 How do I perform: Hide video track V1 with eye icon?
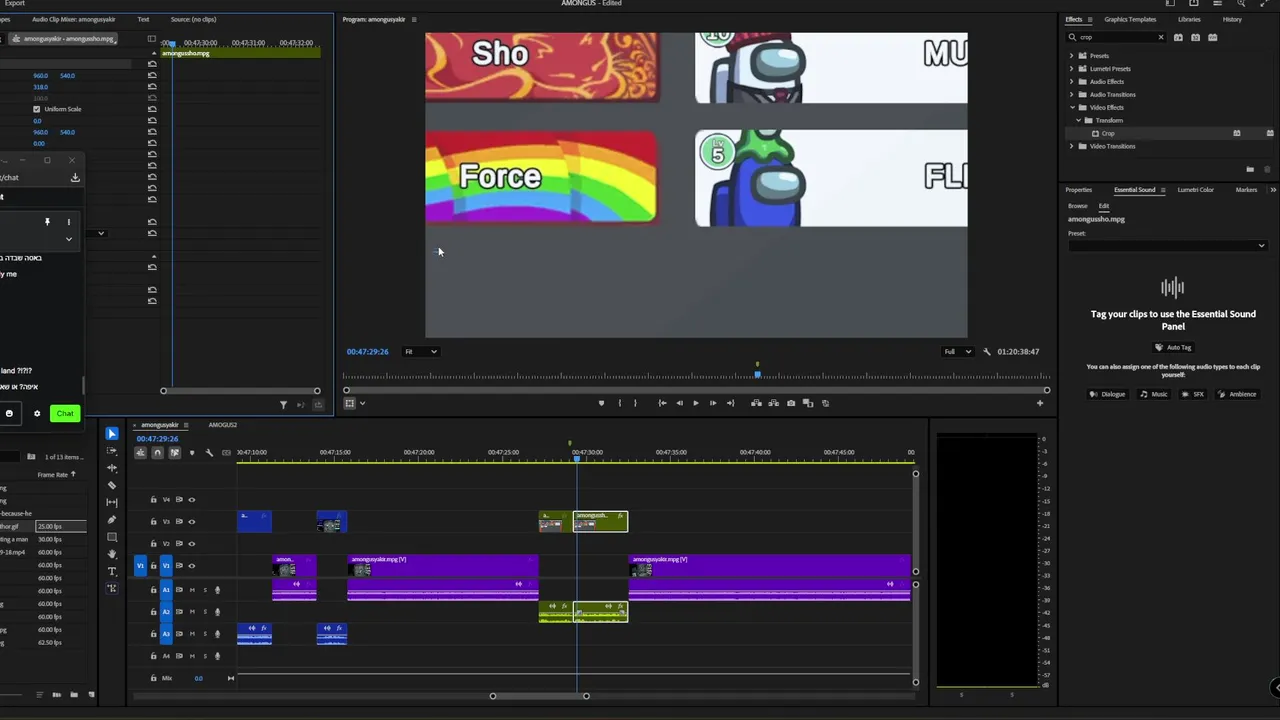(x=192, y=565)
